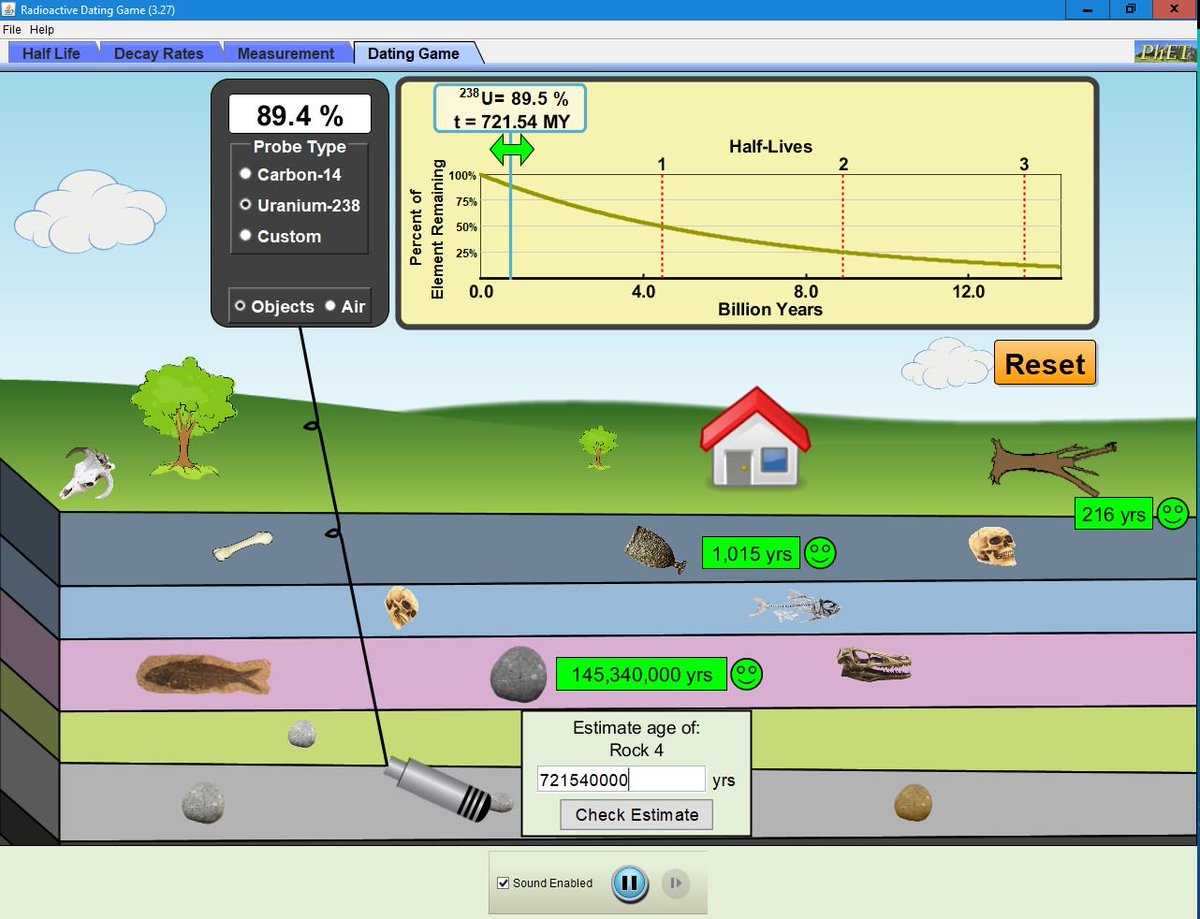
Task: Click the orange skull in second layer
Action: tap(401, 607)
